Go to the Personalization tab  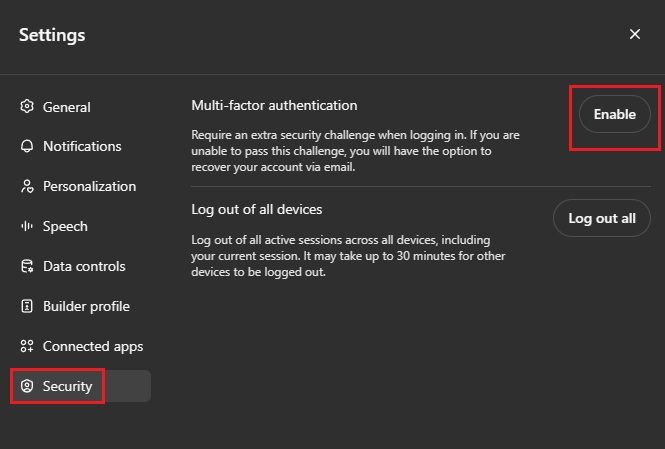tap(89, 186)
